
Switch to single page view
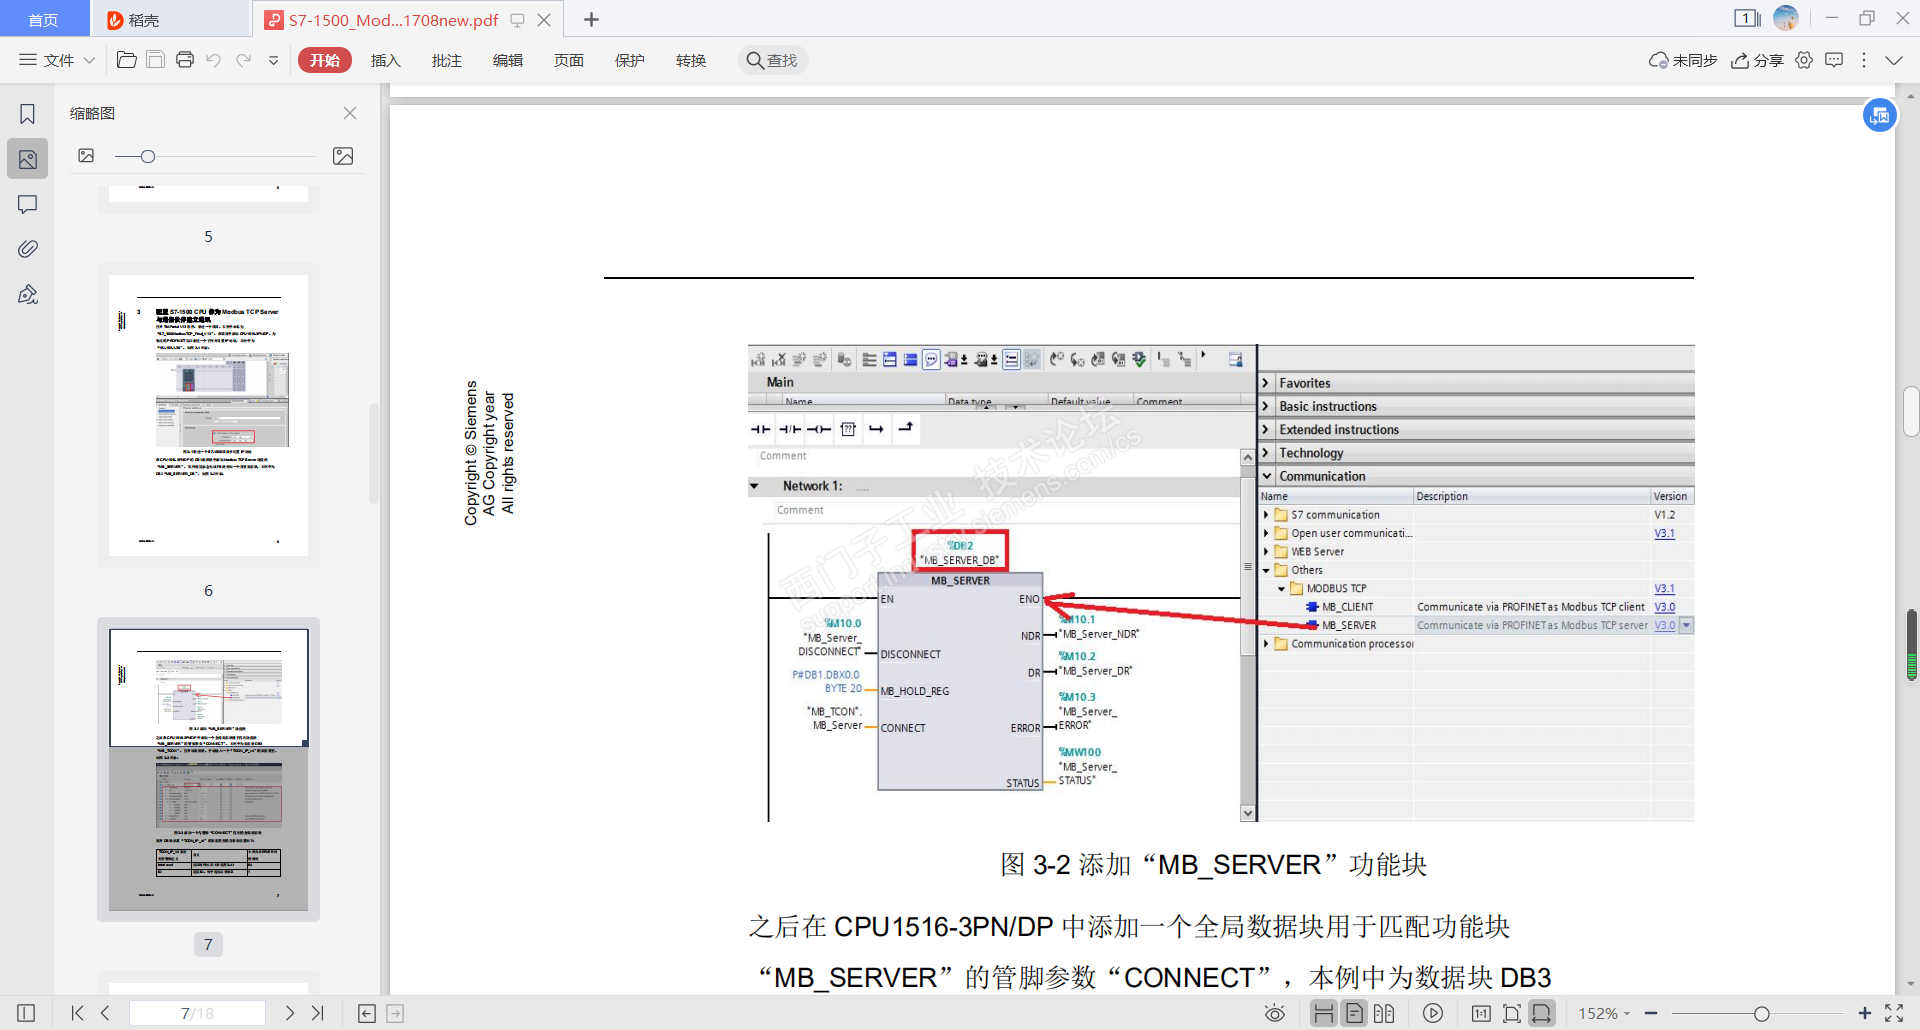point(1354,1013)
